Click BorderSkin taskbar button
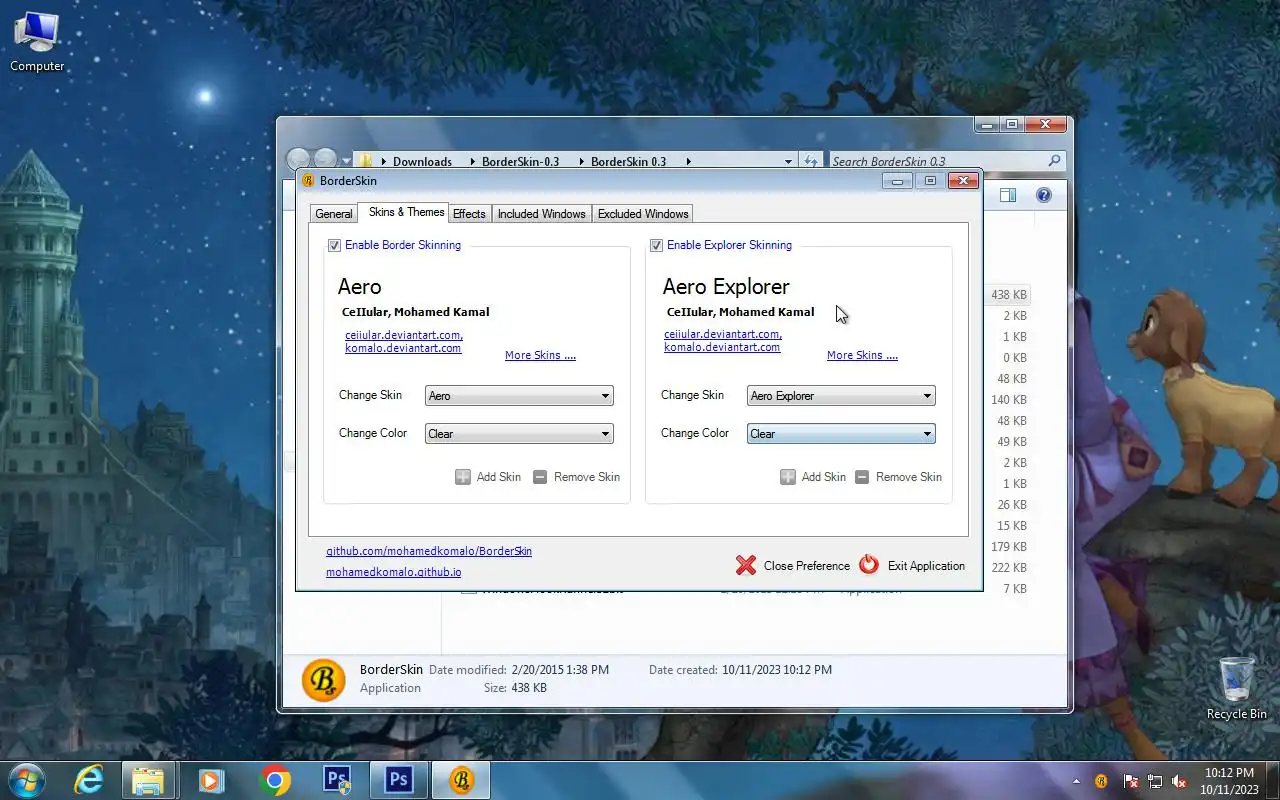The height and width of the screenshot is (800, 1280). [461, 780]
